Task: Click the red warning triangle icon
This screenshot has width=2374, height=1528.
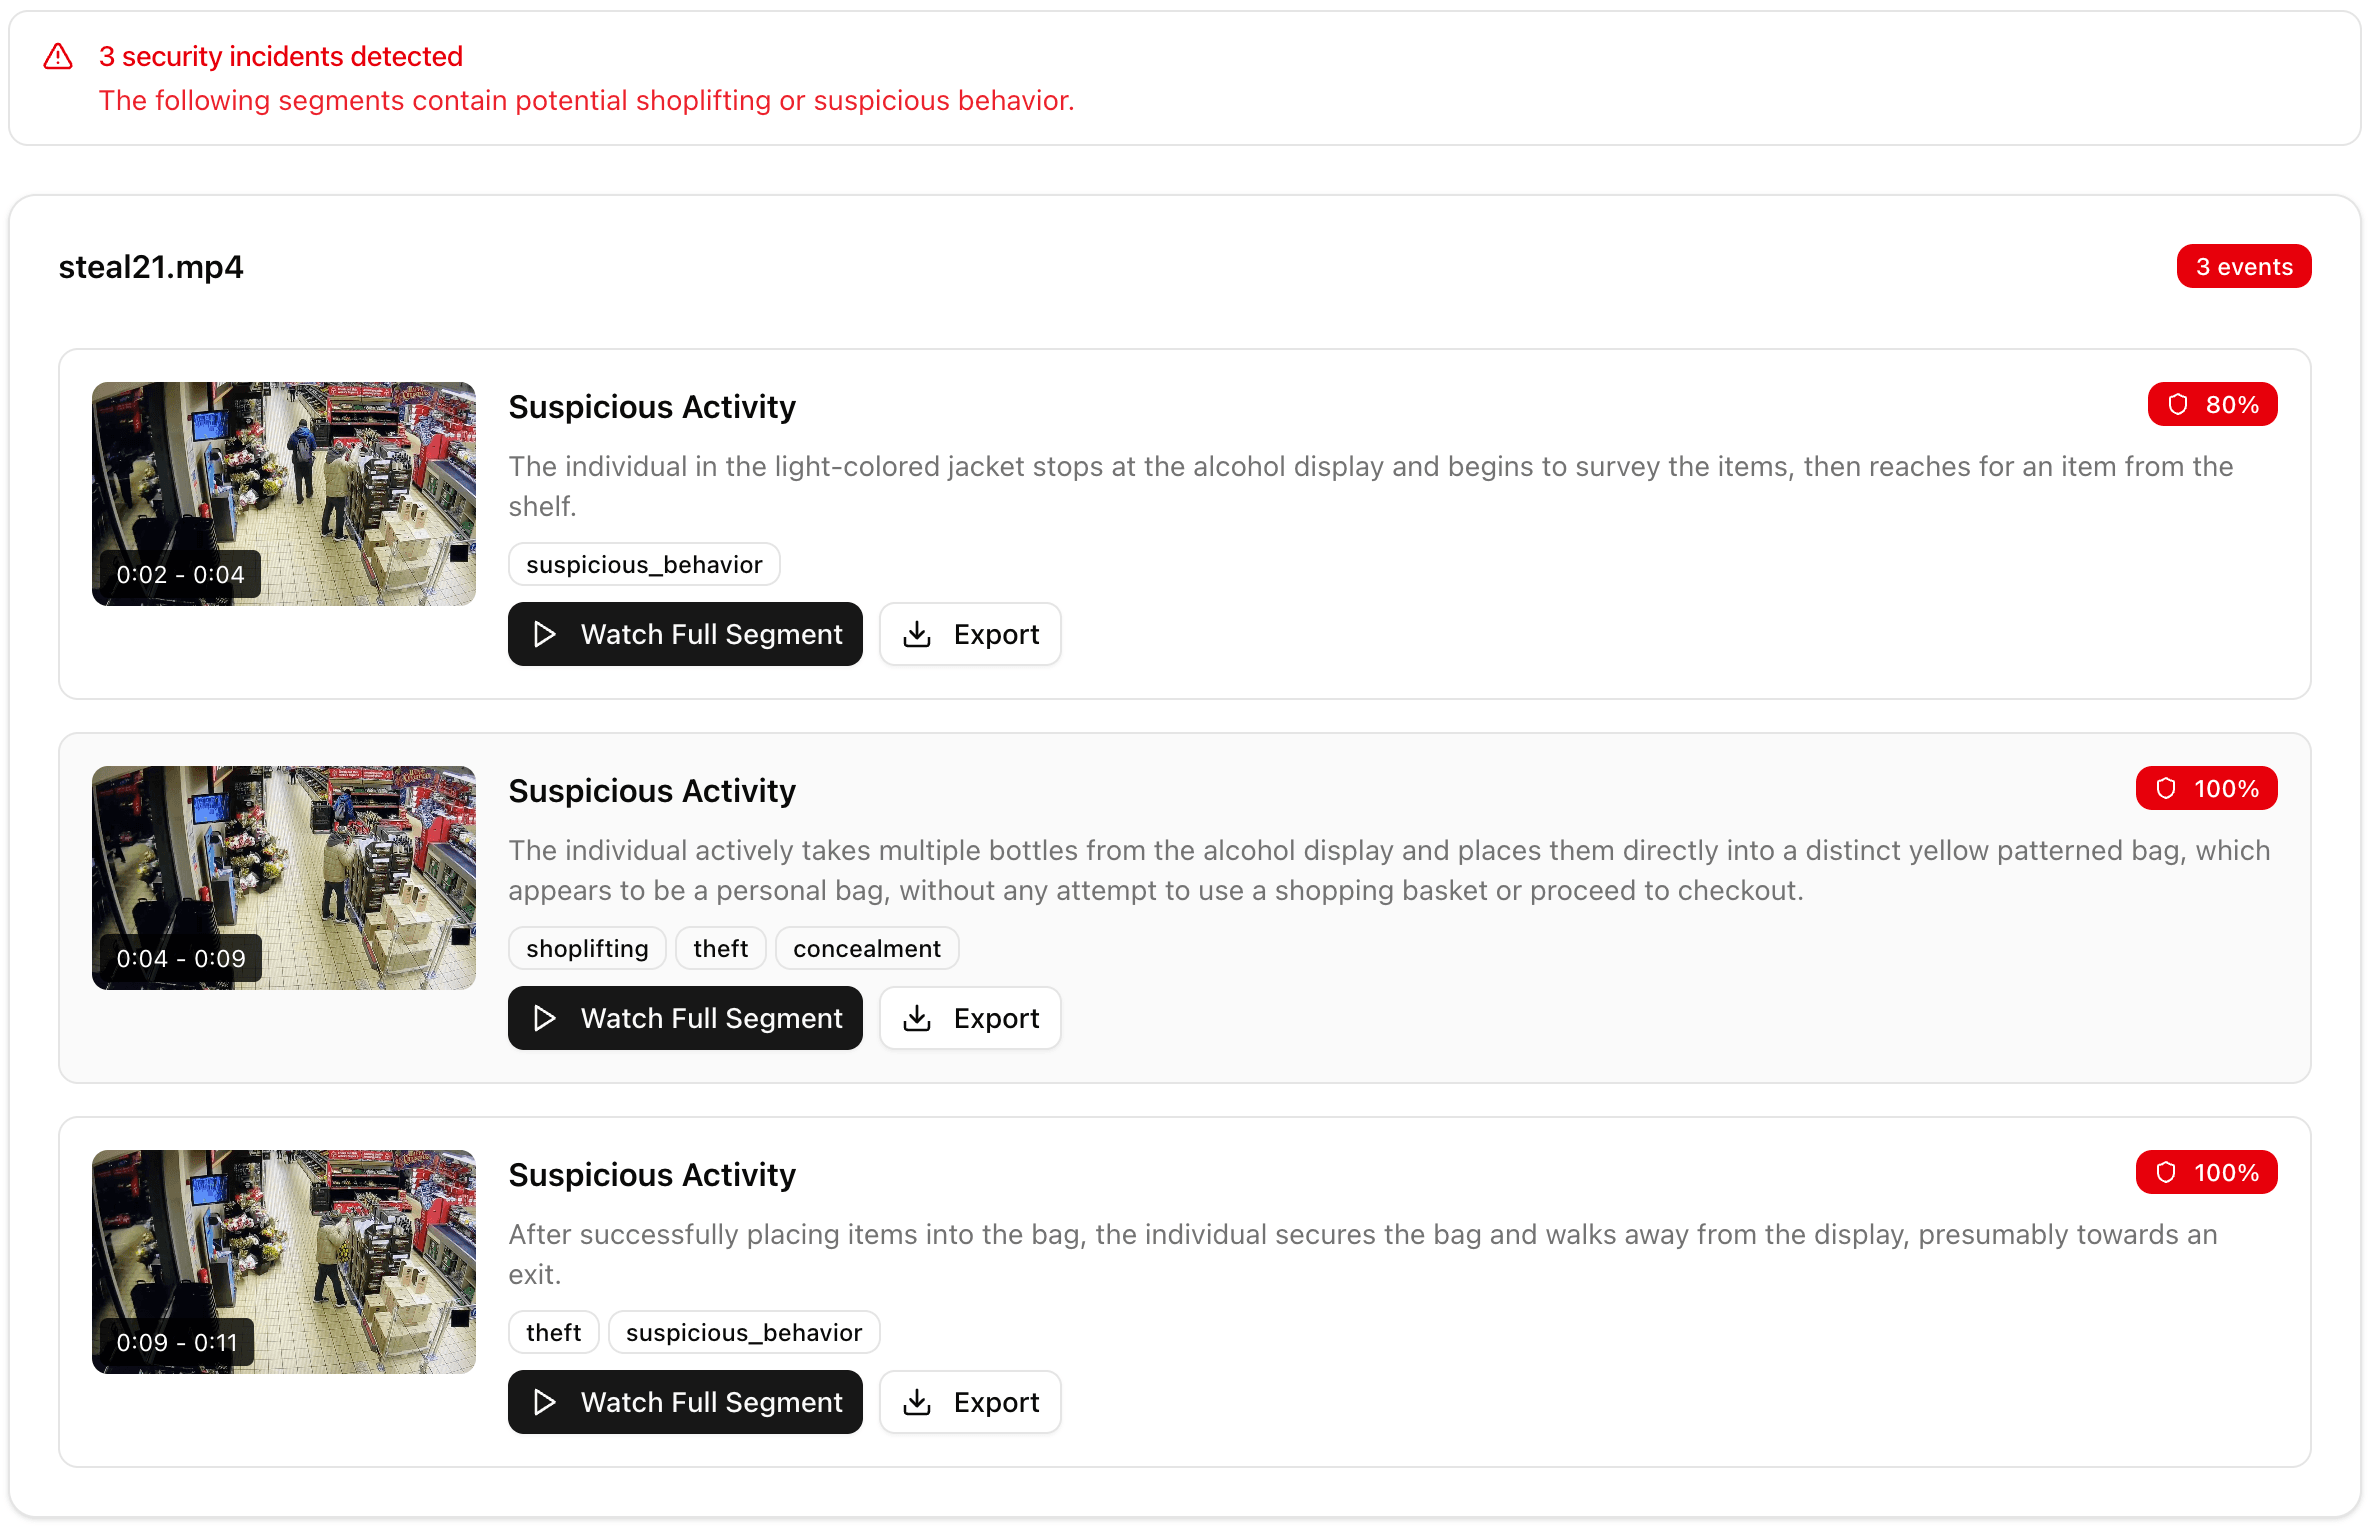Action: pyautogui.click(x=58, y=57)
